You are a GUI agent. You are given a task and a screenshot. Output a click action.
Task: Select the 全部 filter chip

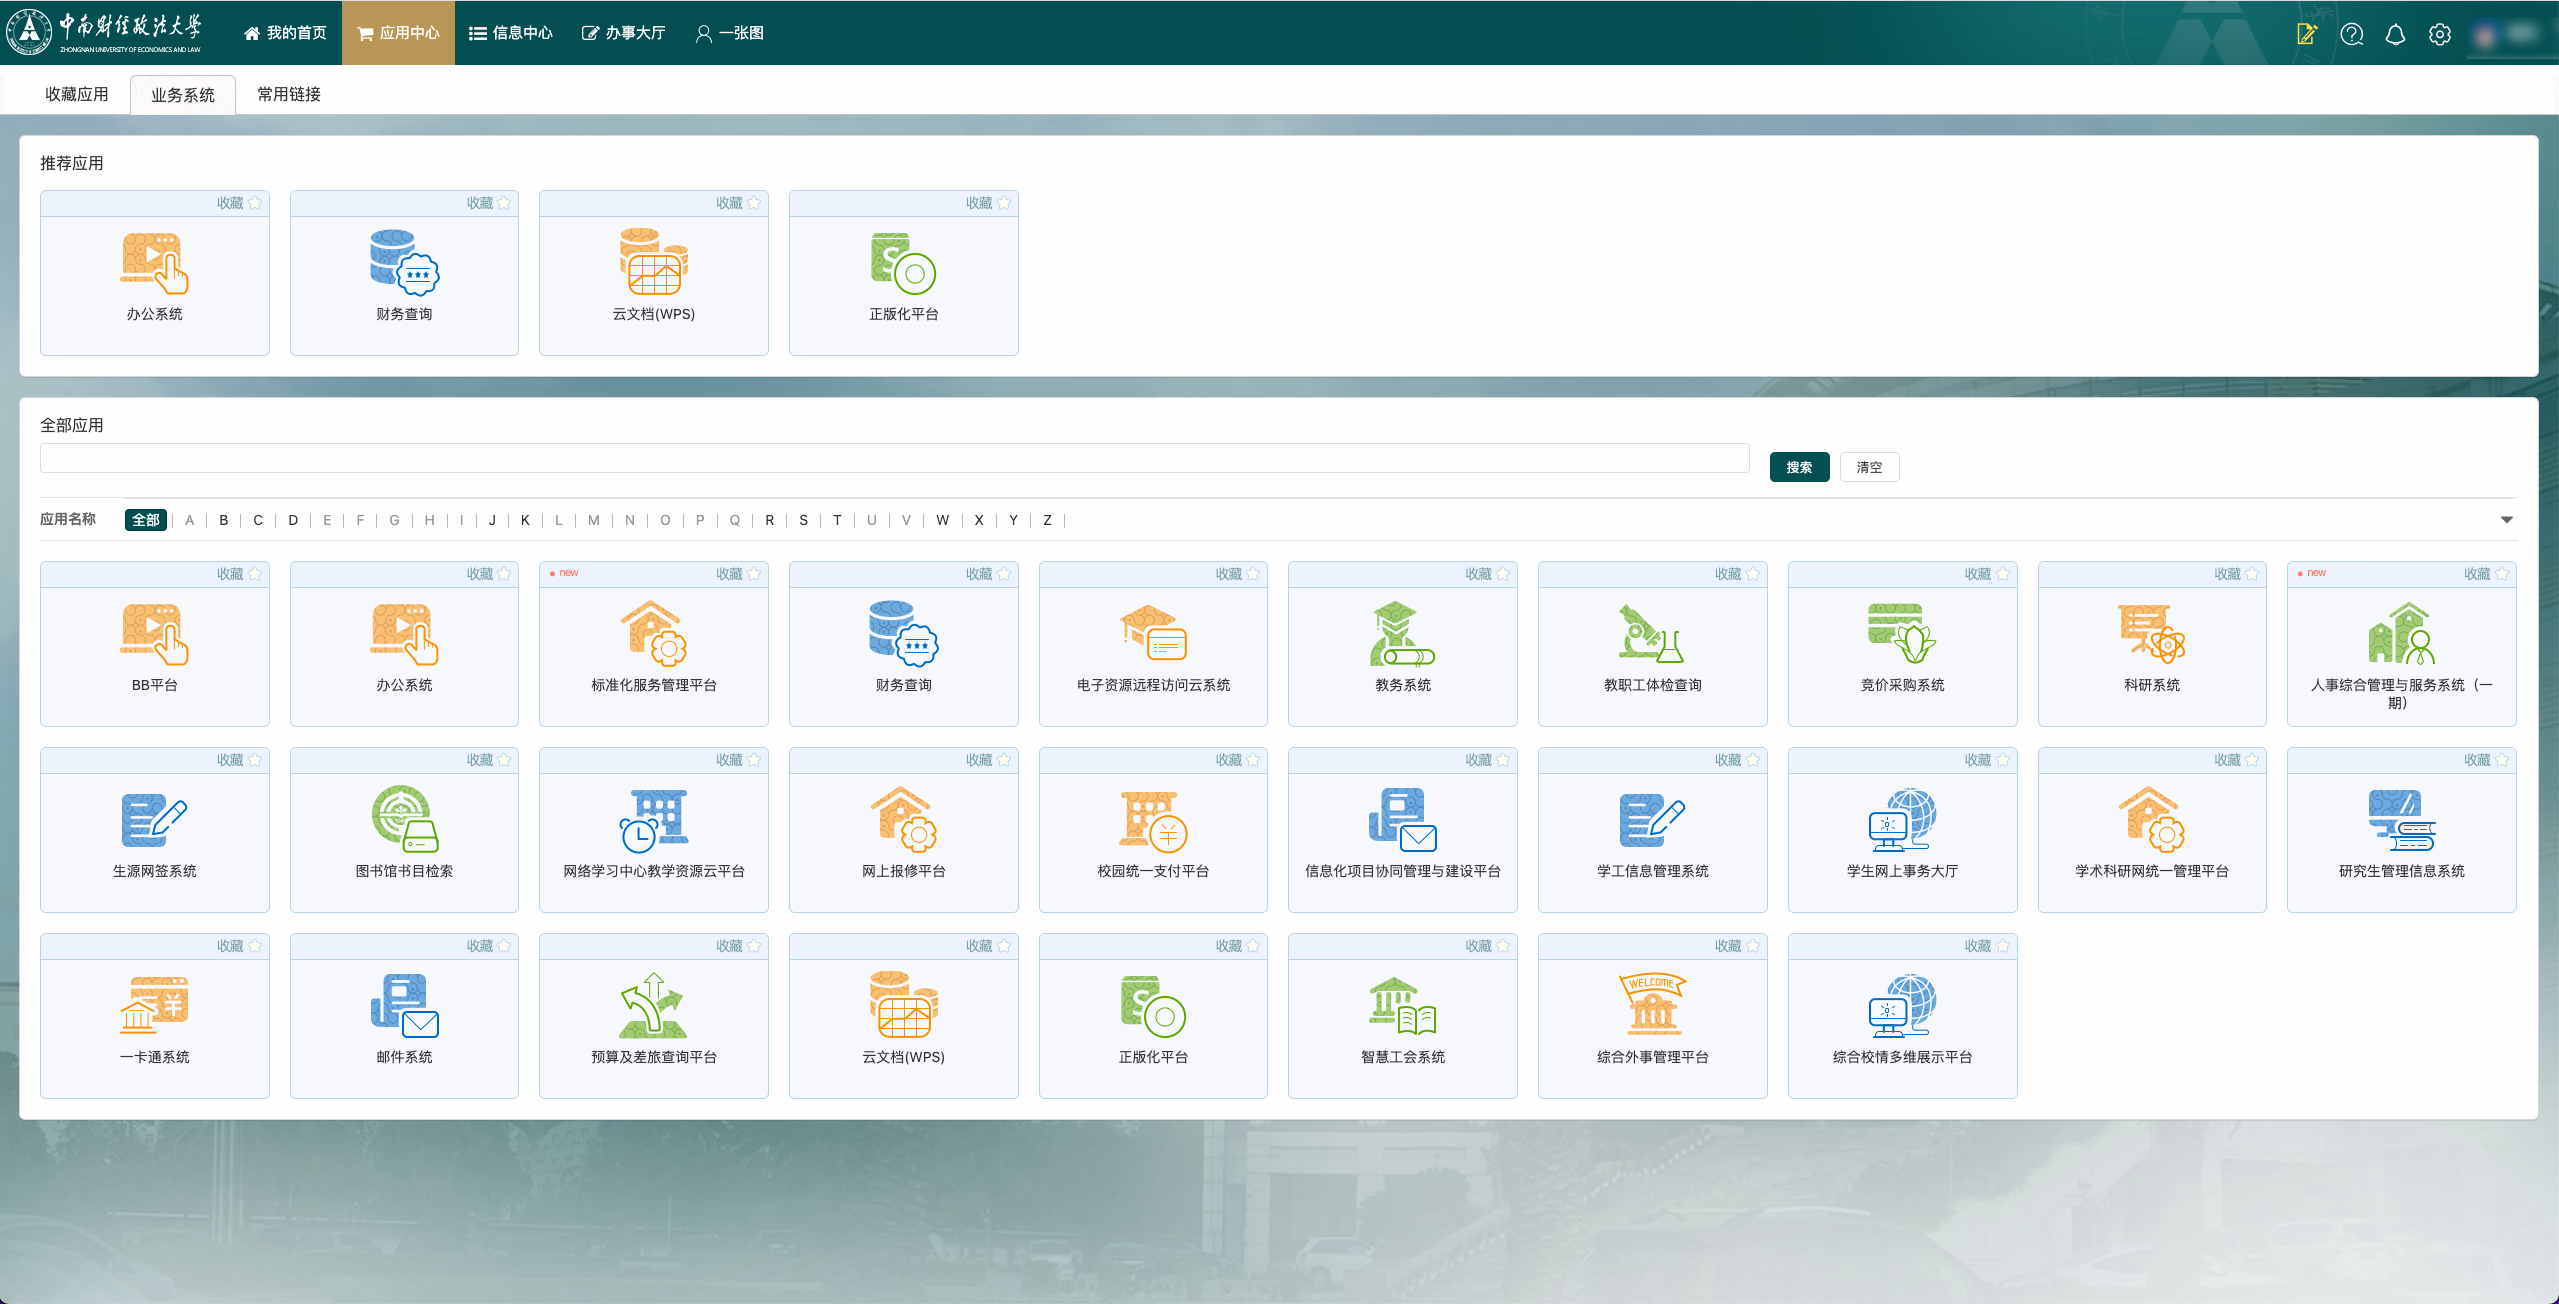point(145,520)
